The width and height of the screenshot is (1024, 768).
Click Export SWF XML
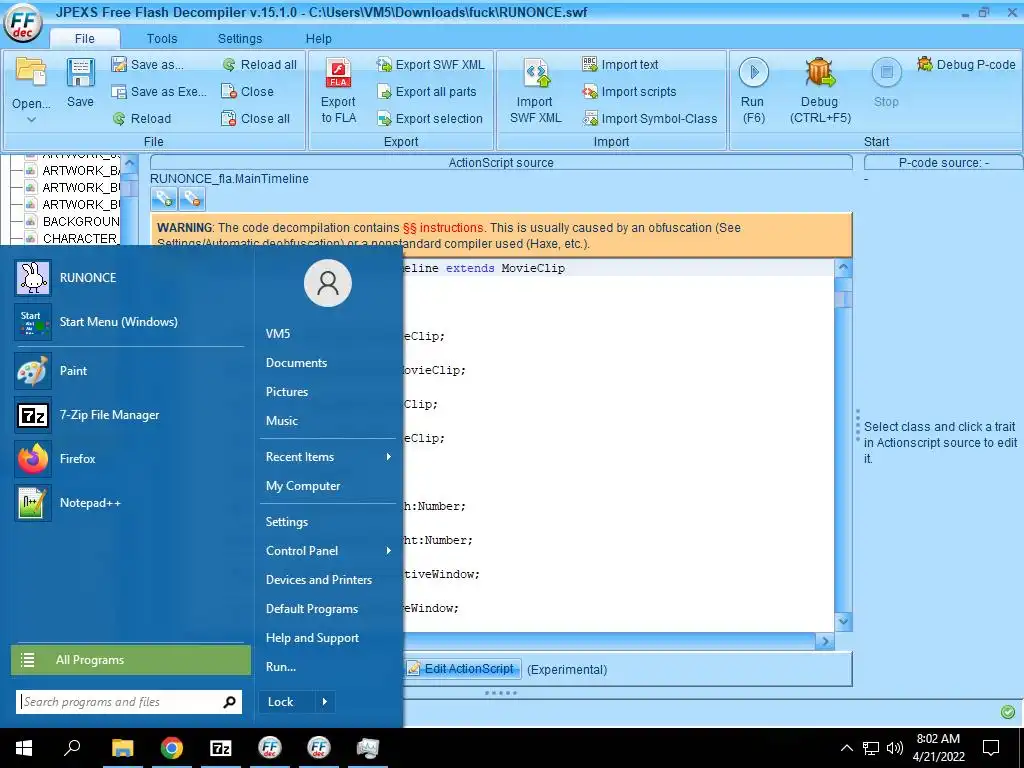click(430, 65)
